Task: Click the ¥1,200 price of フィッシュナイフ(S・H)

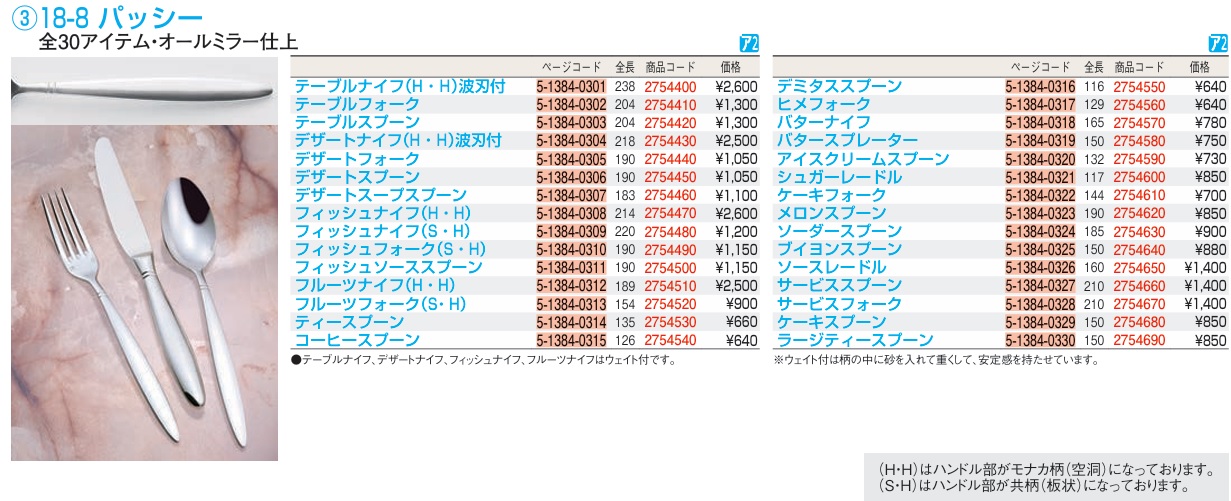Action: [736, 231]
